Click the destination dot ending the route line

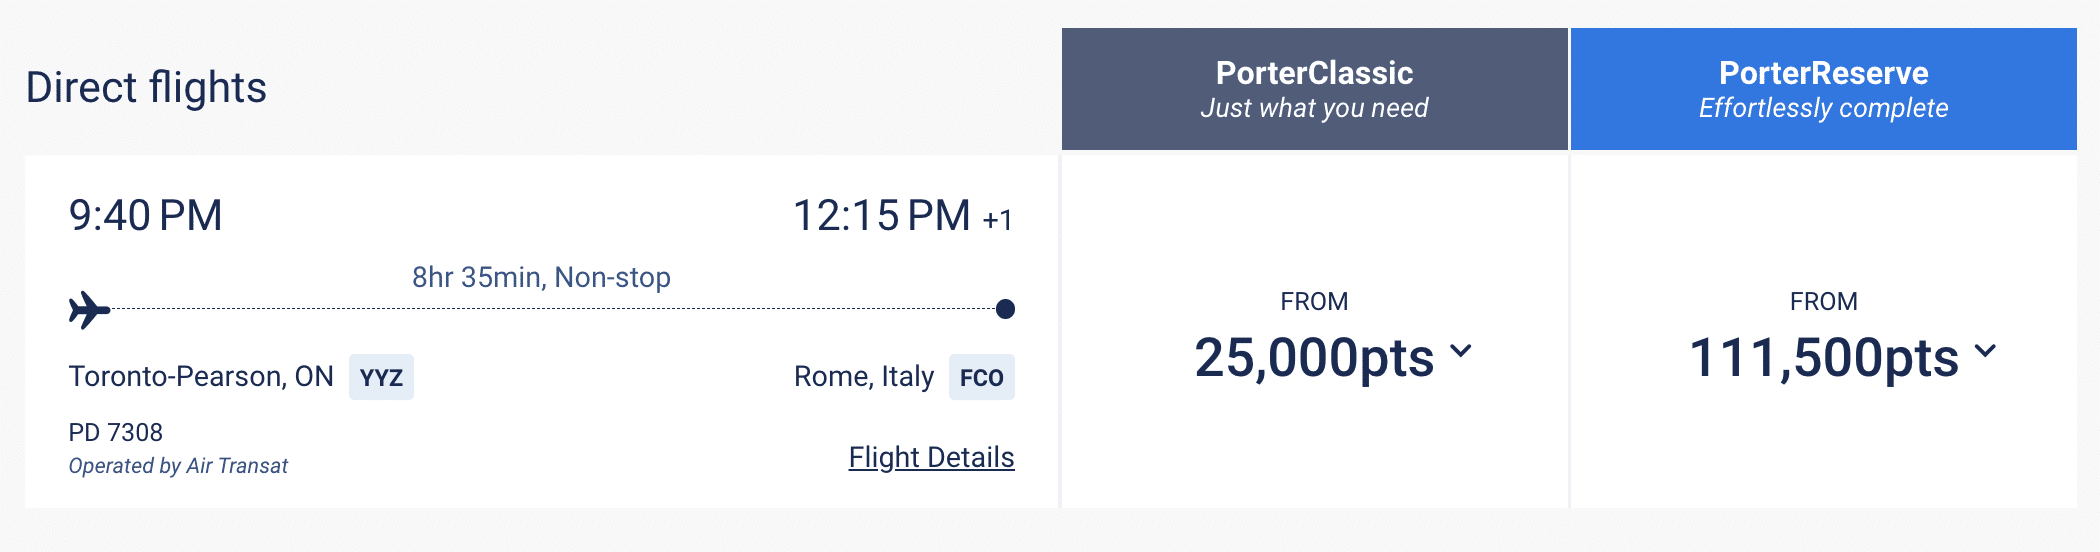pos(1006,309)
